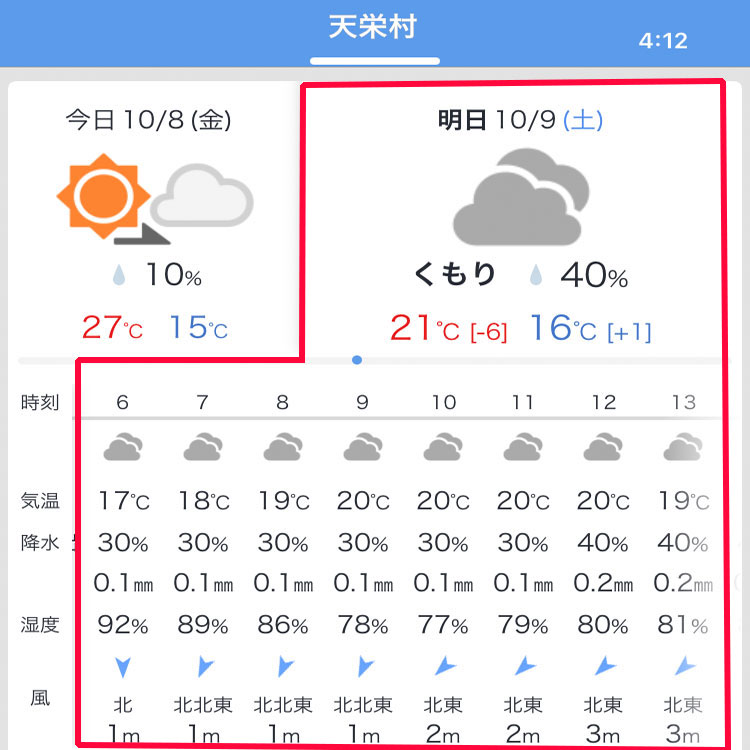Tap the raindrop icon beside 40%
Screen dimensions: 750x750
536,275
